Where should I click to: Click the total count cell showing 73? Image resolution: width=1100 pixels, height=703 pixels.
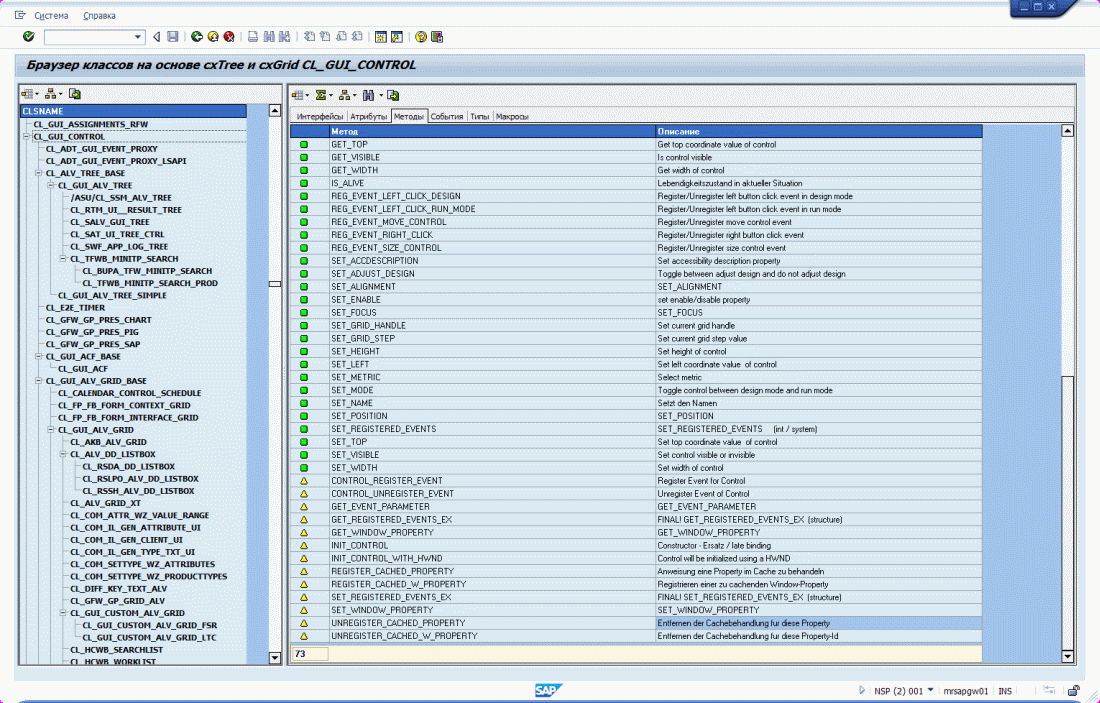309,654
